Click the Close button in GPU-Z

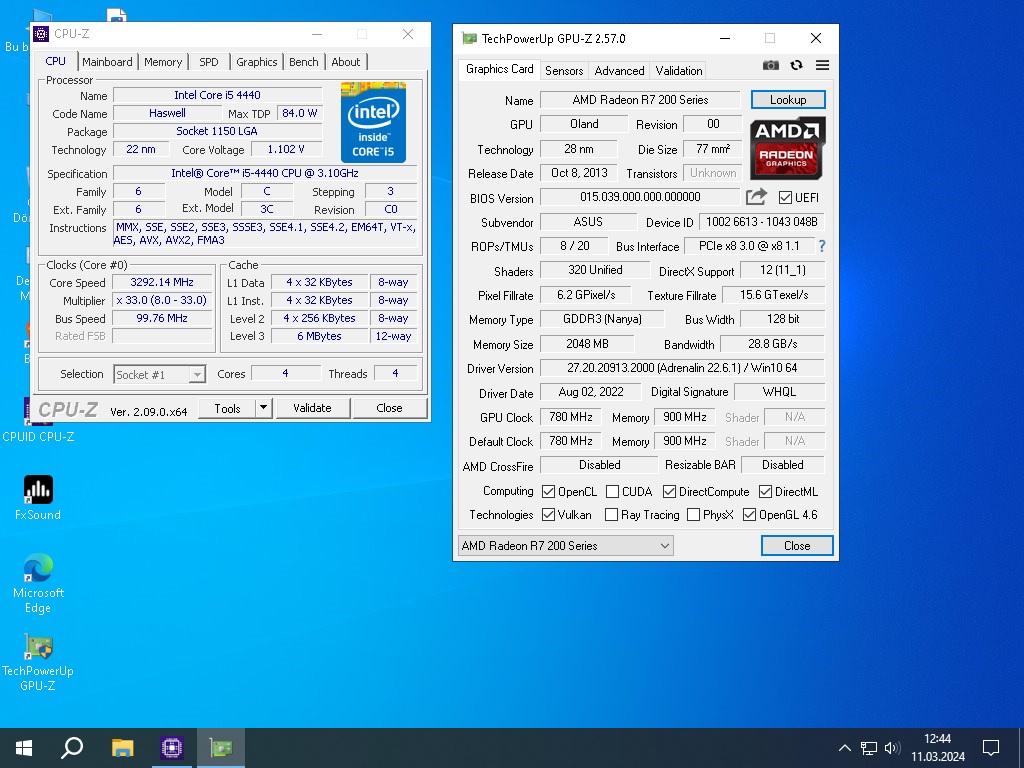[797, 545]
